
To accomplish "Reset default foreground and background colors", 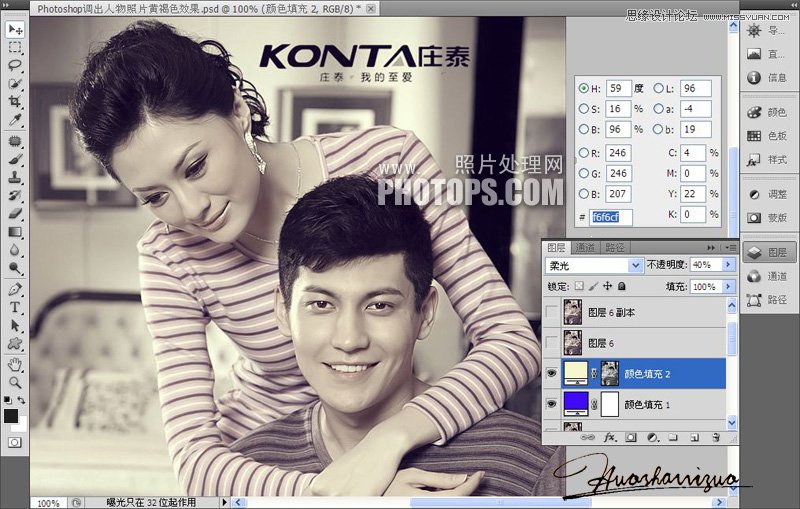I will tap(8, 400).
